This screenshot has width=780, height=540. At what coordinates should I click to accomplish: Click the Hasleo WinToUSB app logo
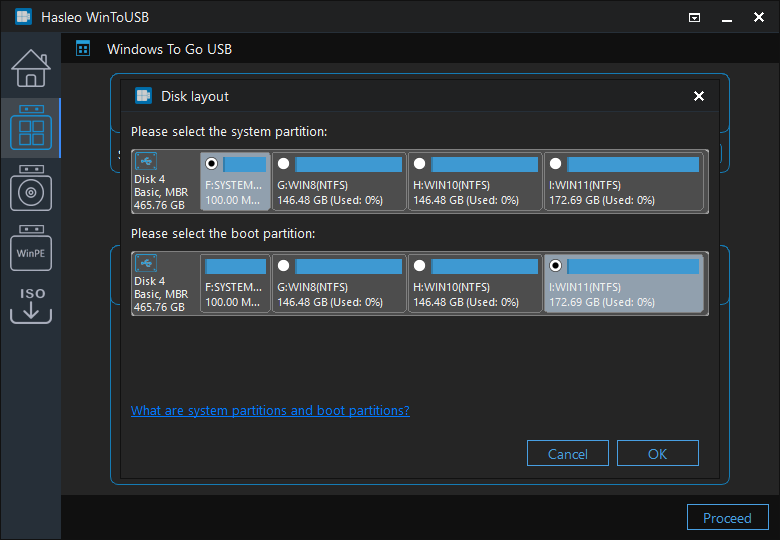[23, 17]
